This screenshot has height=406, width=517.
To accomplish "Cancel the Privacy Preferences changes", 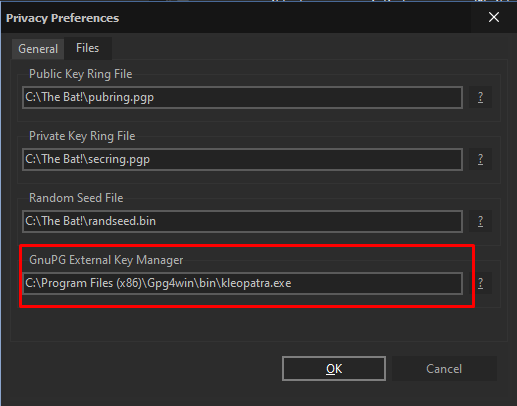I will (x=444, y=369).
